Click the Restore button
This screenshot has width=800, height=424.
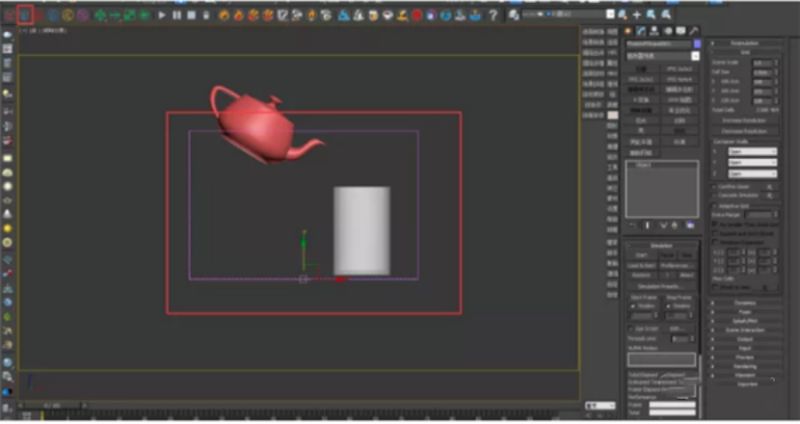click(641, 276)
